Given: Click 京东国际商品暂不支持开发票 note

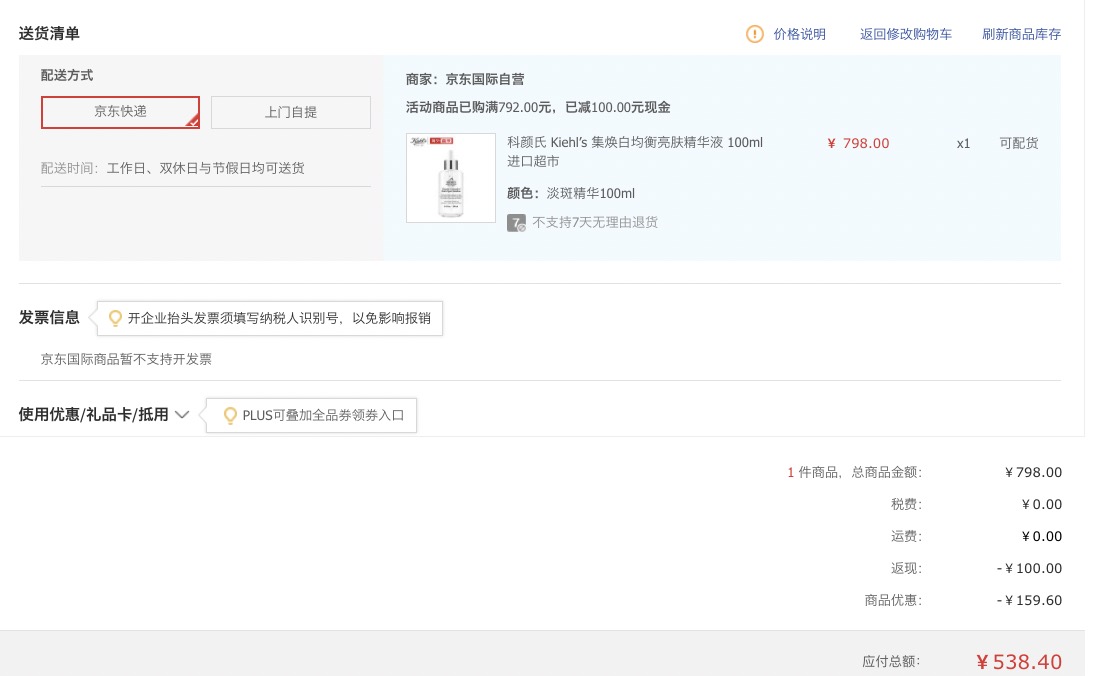Looking at the screenshot, I should point(126,359).
